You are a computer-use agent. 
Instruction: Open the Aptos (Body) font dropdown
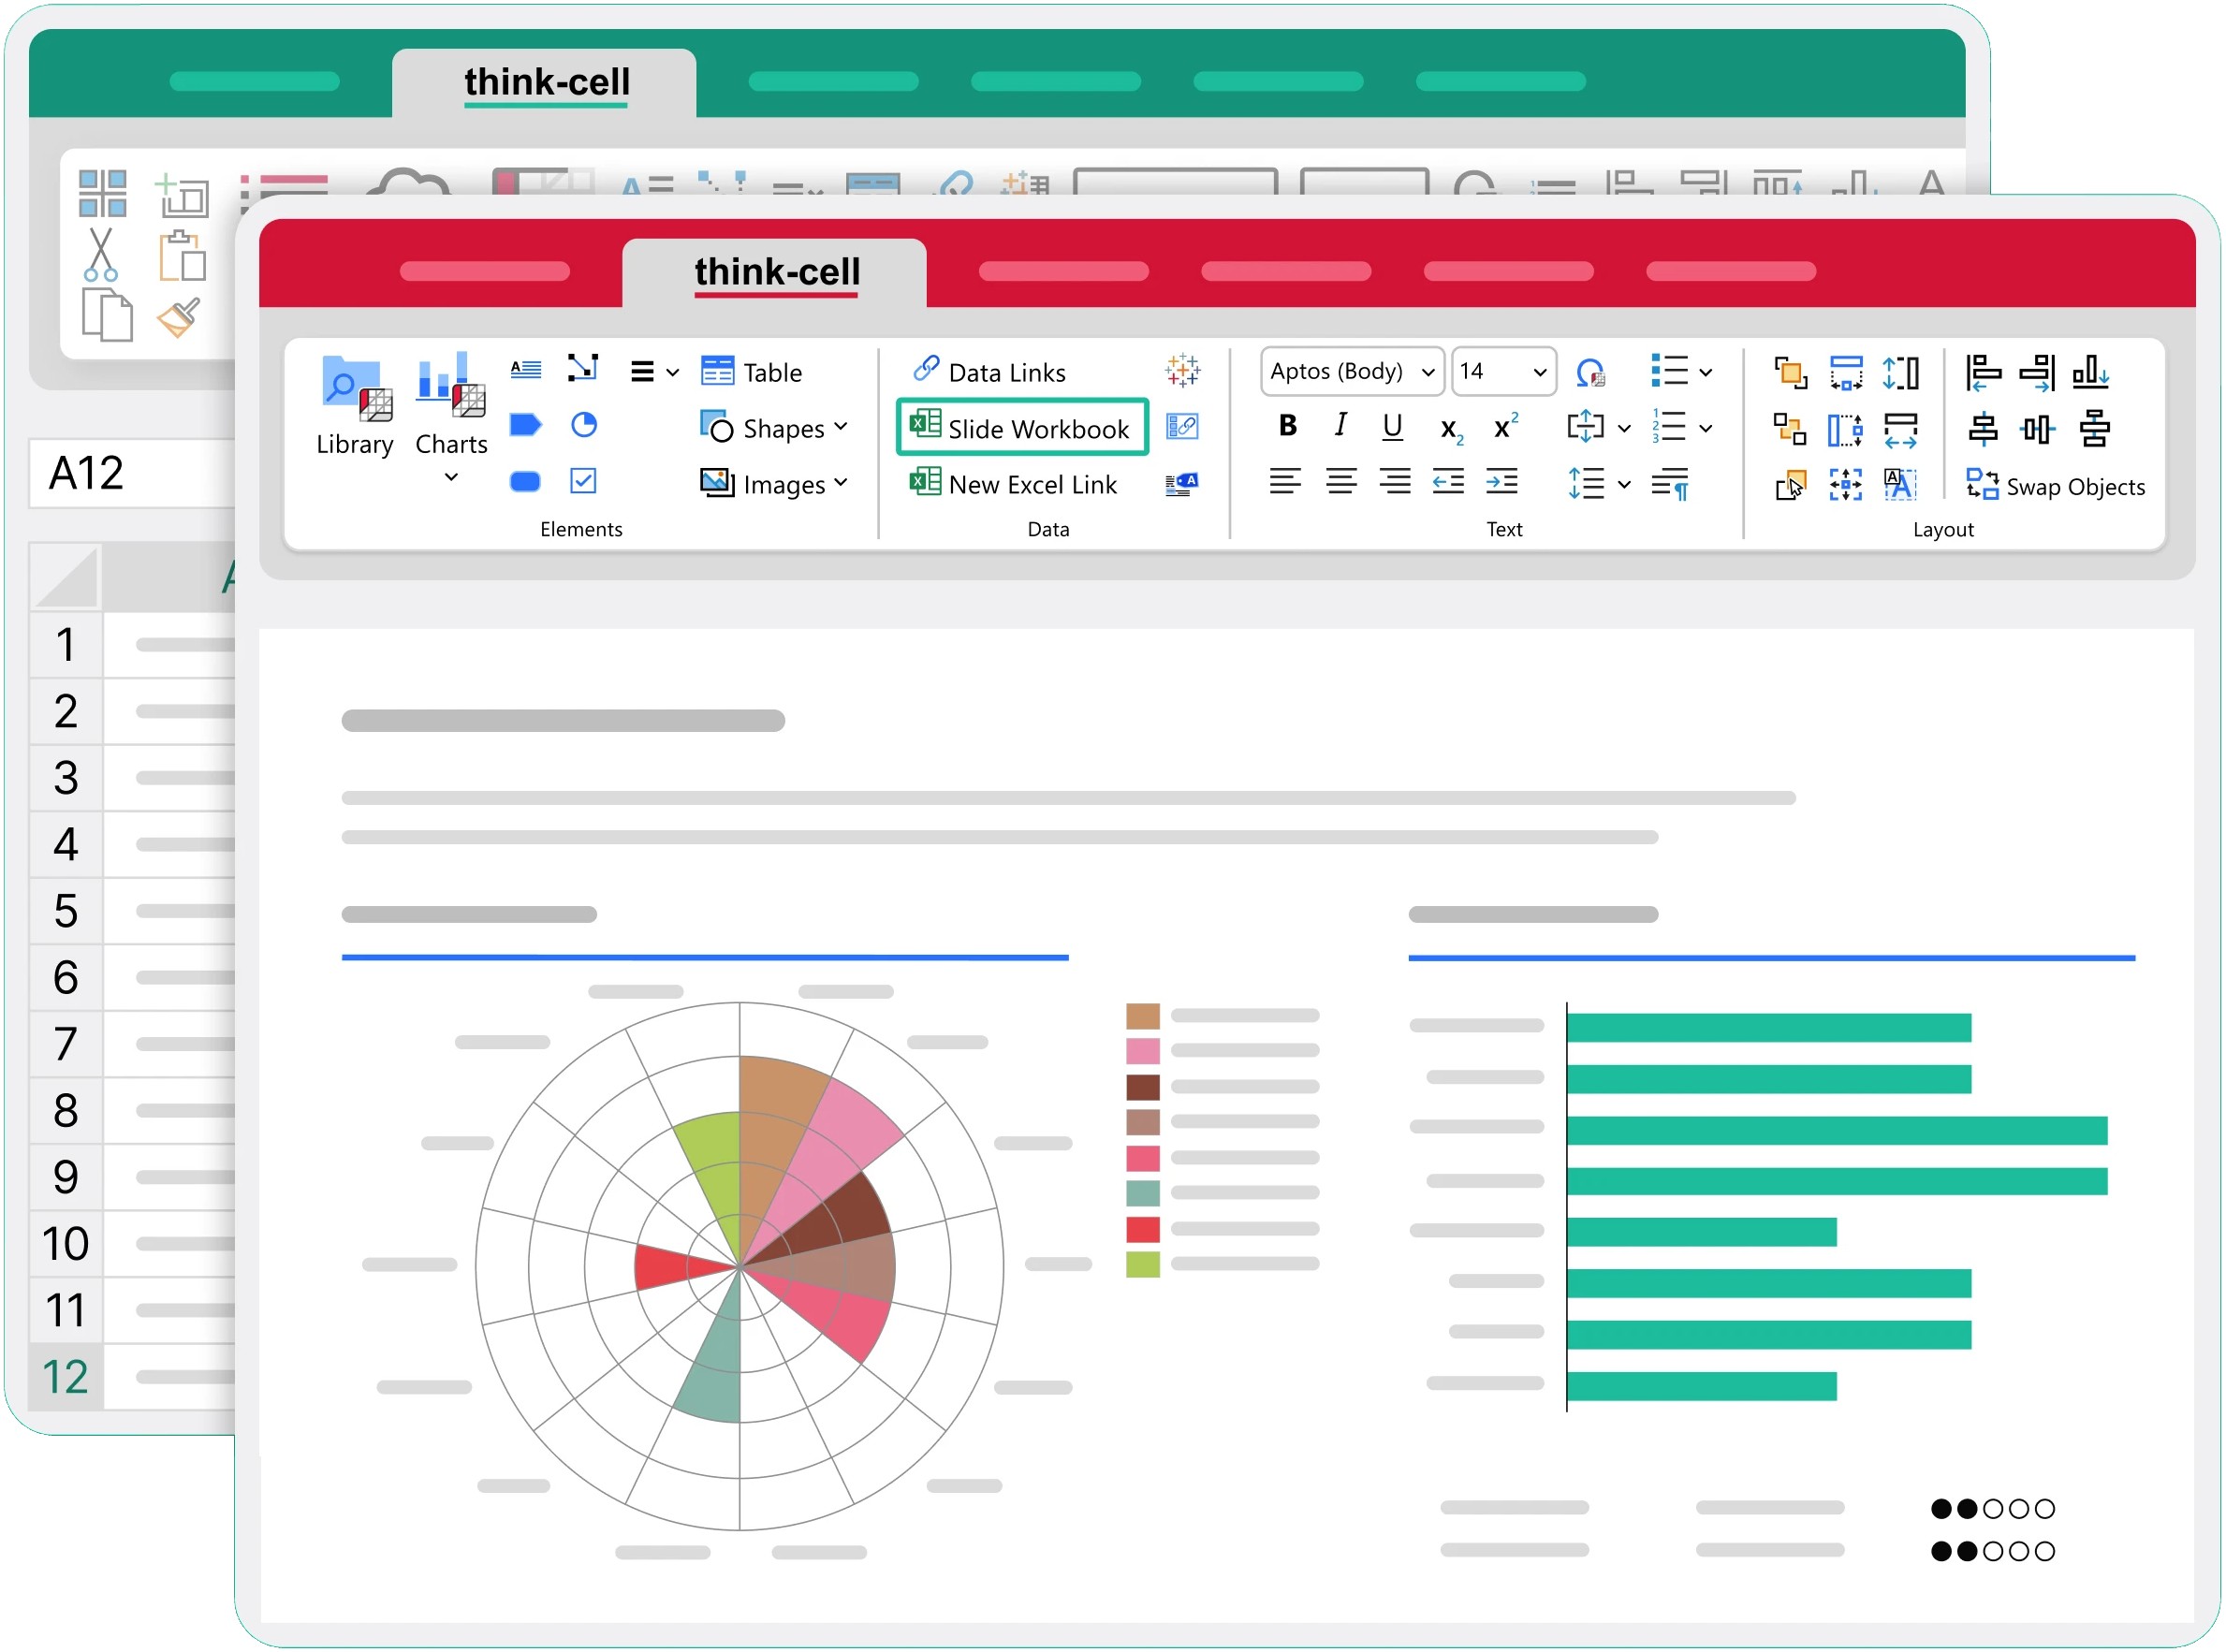tap(1428, 372)
